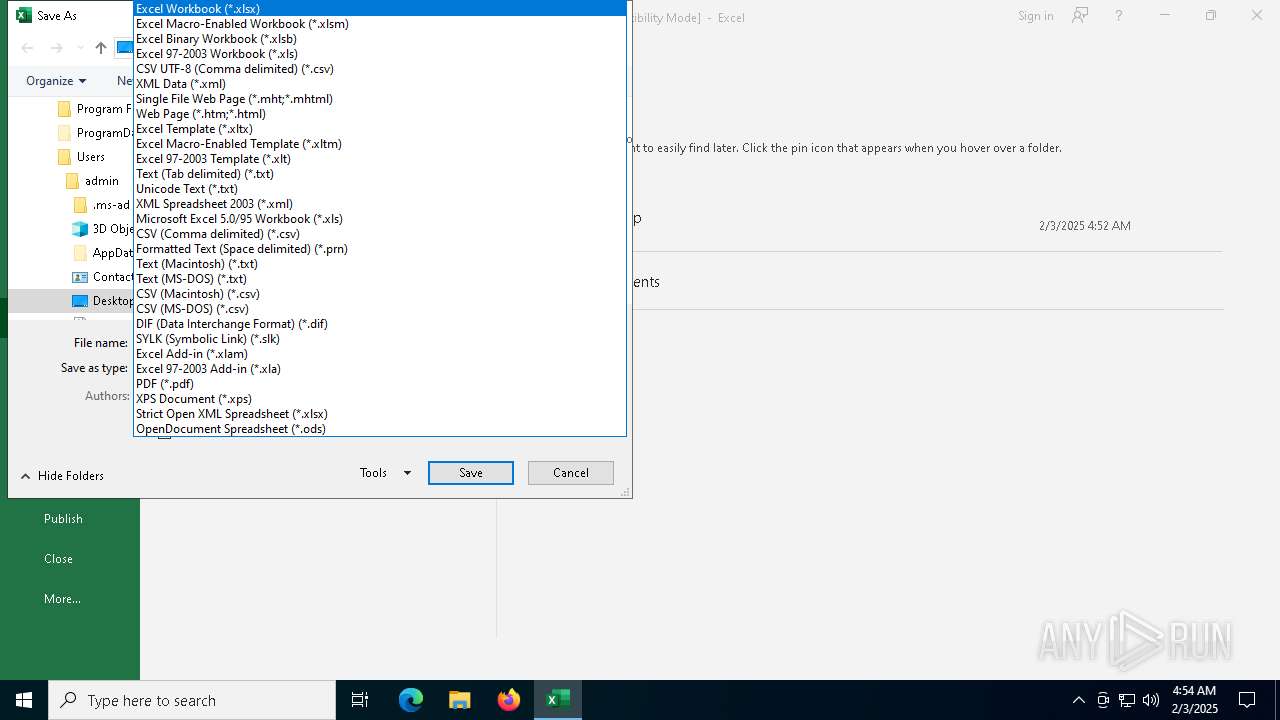This screenshot has width=1280, height=720.
Task: Select Excel Template (*.xltx)
Action: coord(380,129)
